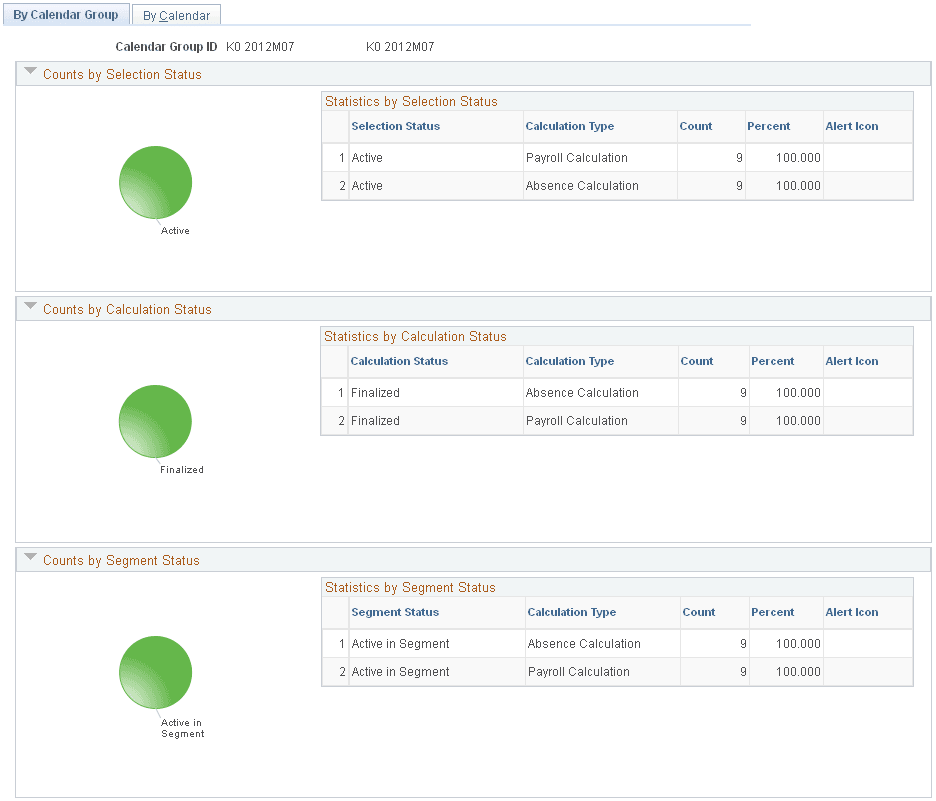Select row 2 Absence Calculation in selection table
The image size is (936, 801).
pyautogui.click(x=584, y=186)
